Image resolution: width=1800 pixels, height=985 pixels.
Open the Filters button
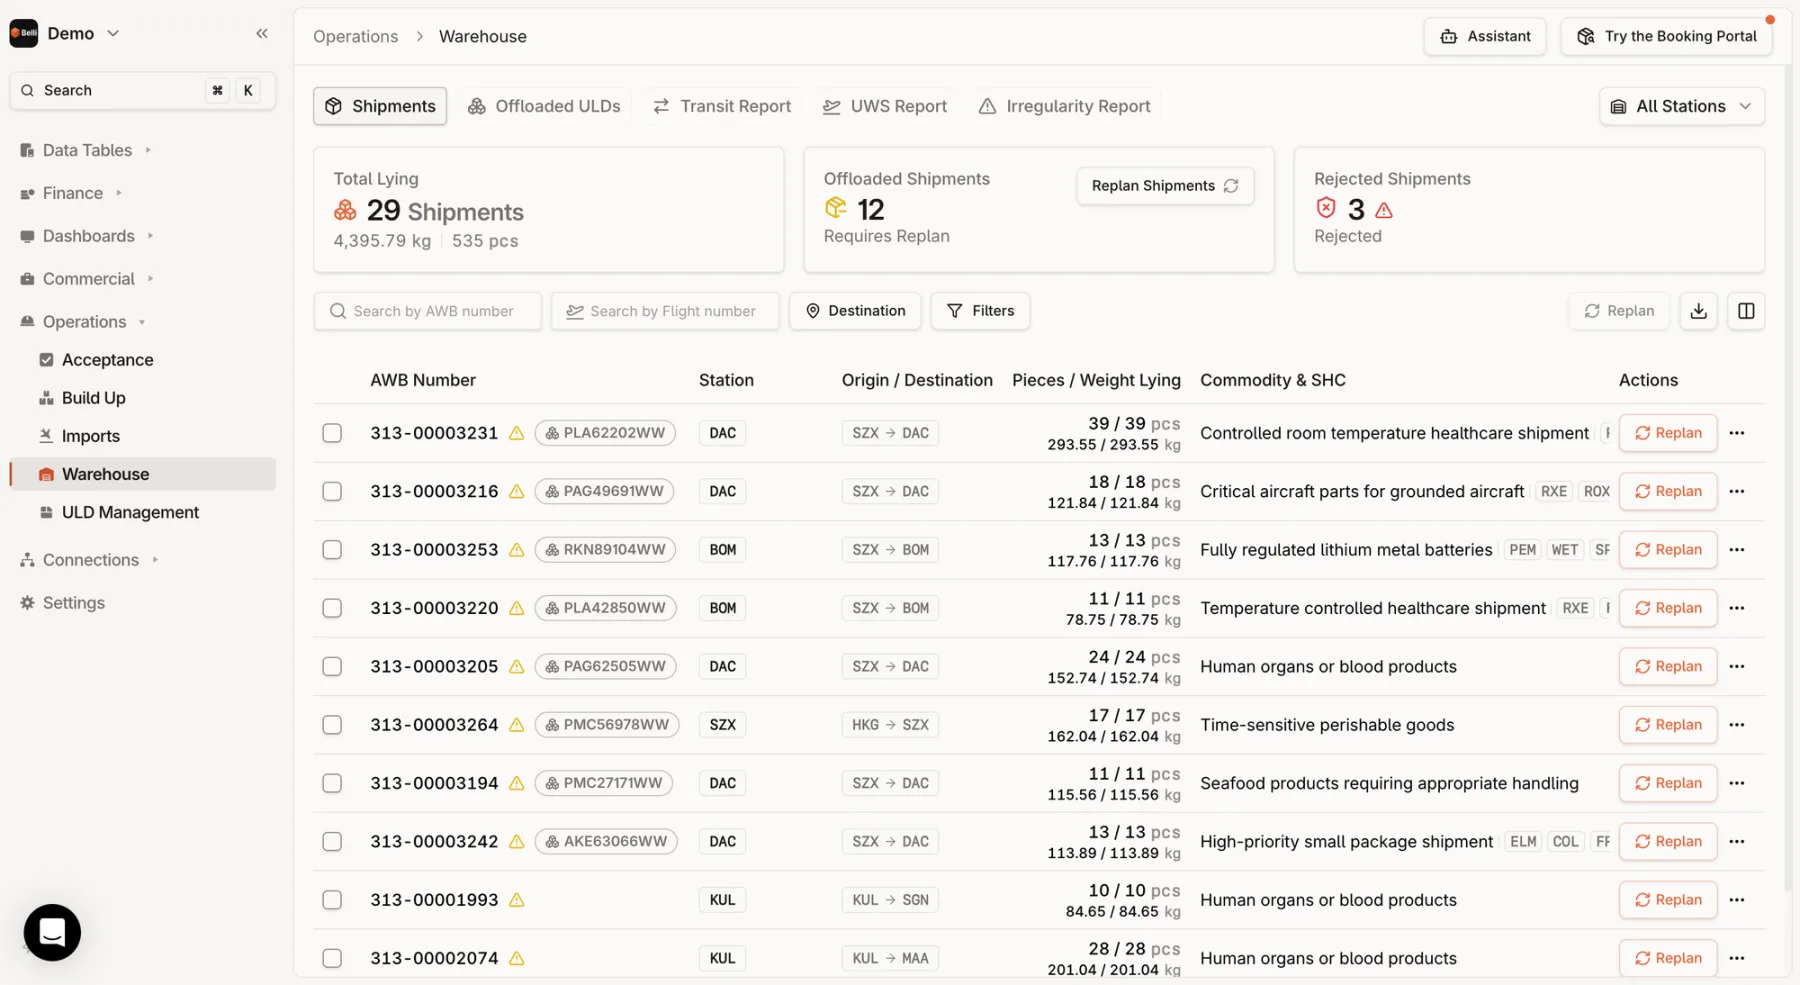click(x=980, y=311)
